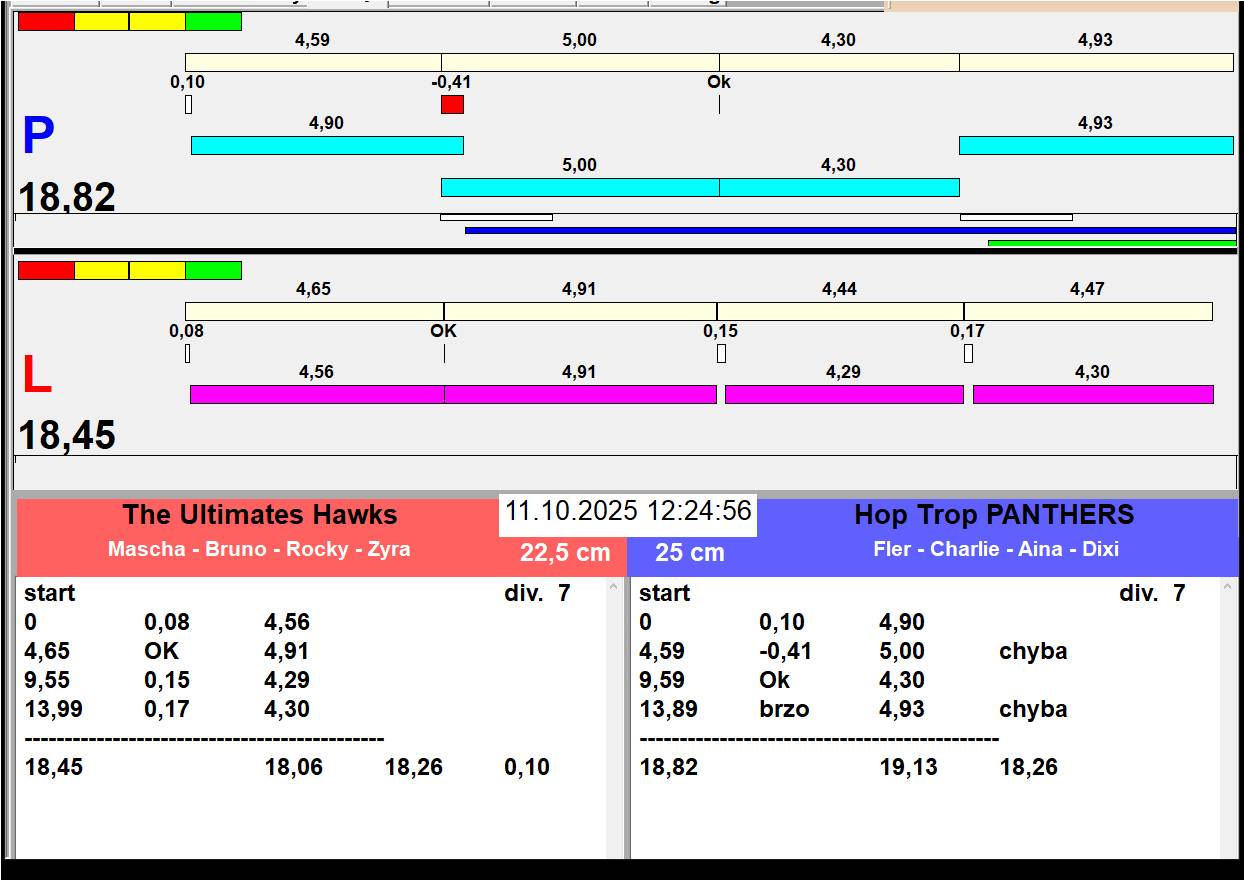Click the red L lane letter
This screenshot has height=880, width=1244.
point(36,376)
